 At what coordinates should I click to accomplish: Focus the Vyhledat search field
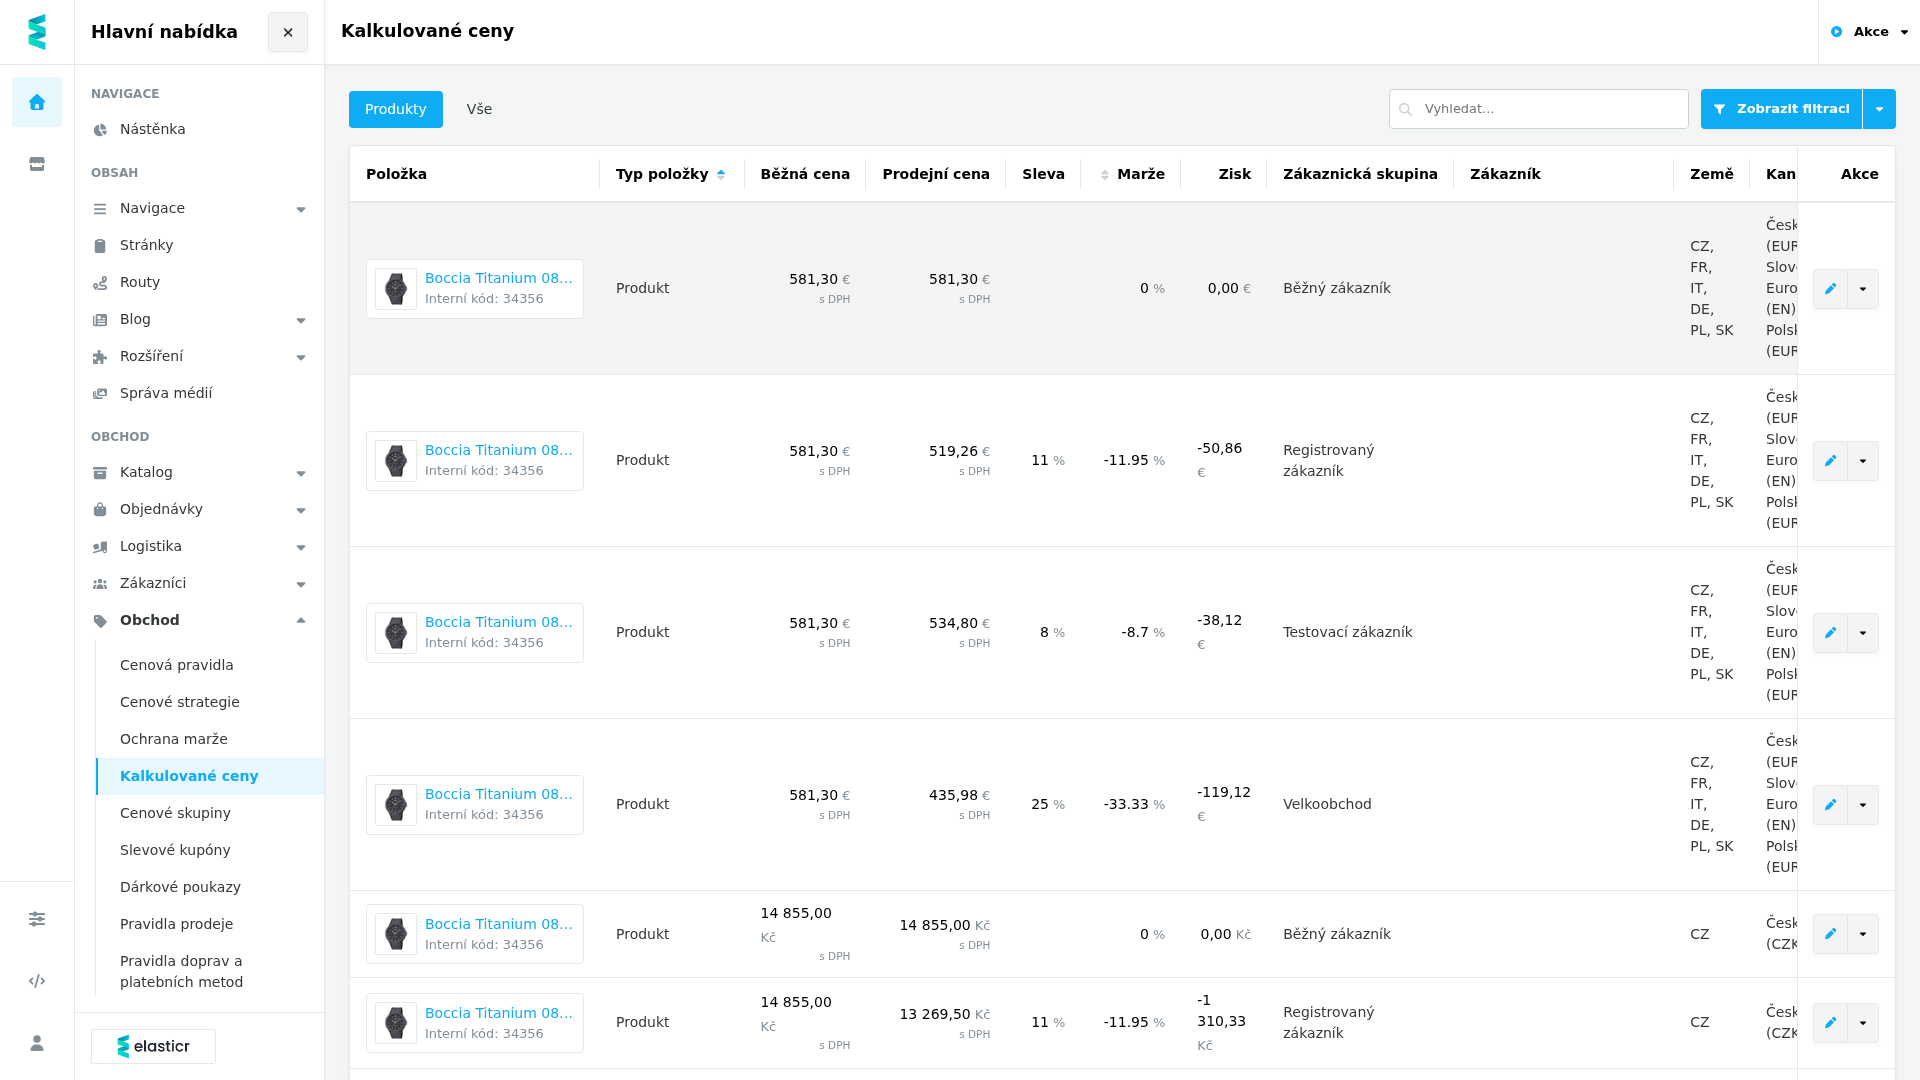coord(1539,109)
